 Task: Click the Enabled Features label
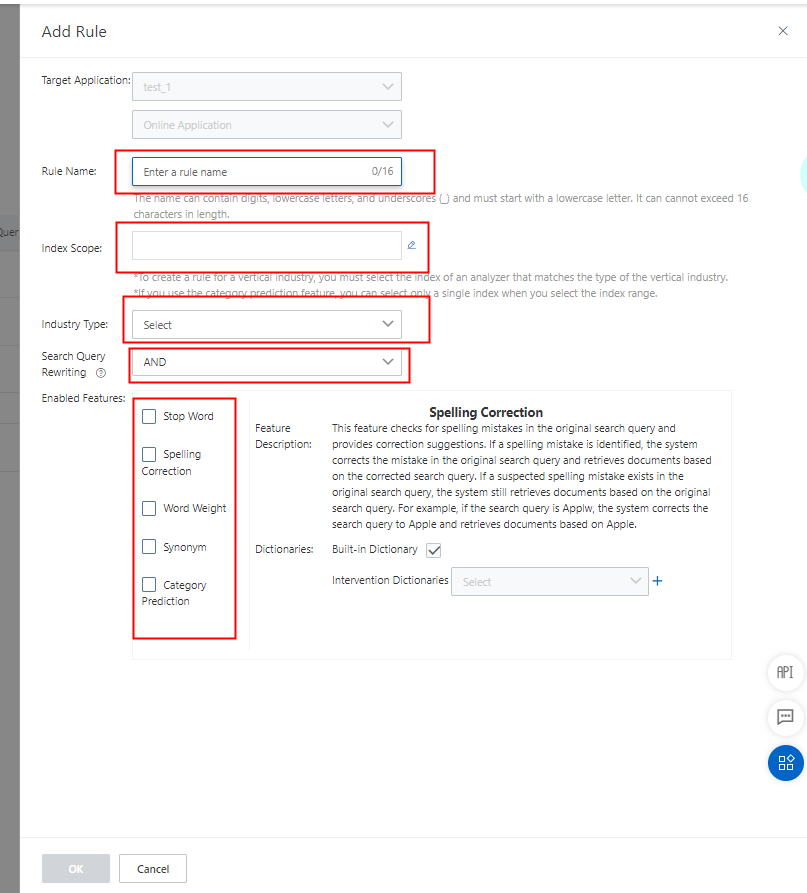(83, 398)
